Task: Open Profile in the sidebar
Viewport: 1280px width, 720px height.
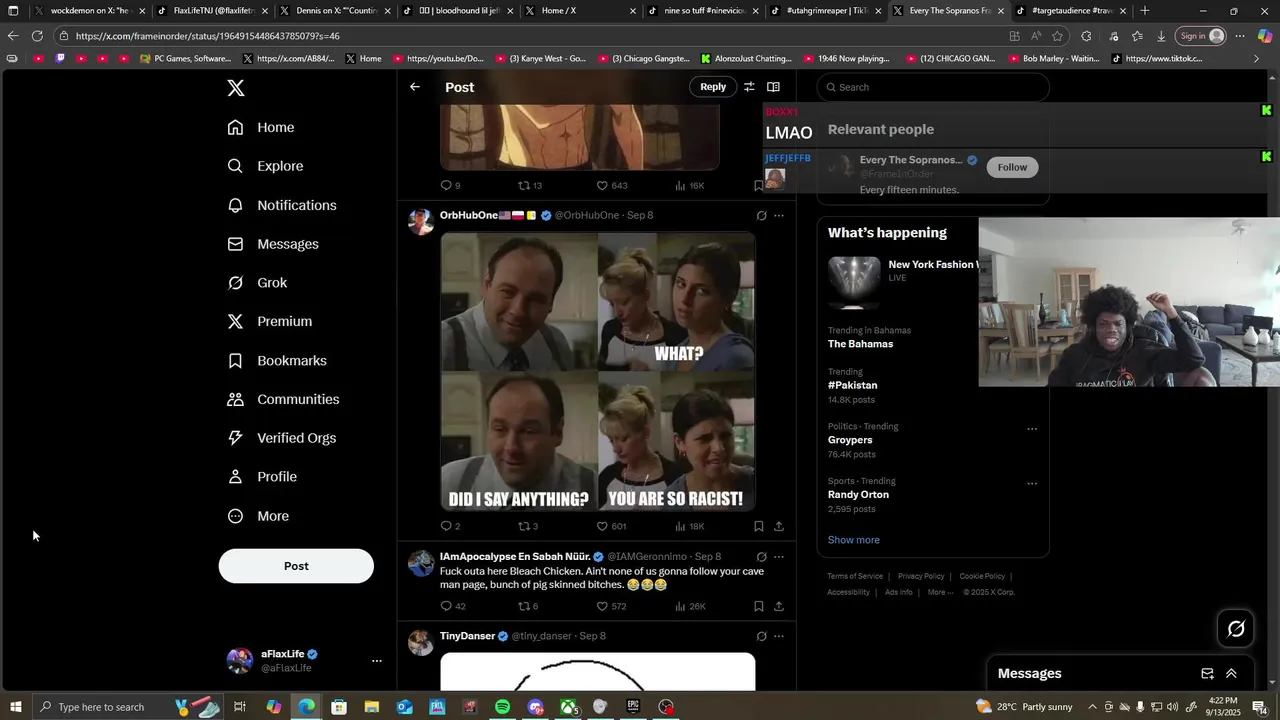Action: click(262, 477)
